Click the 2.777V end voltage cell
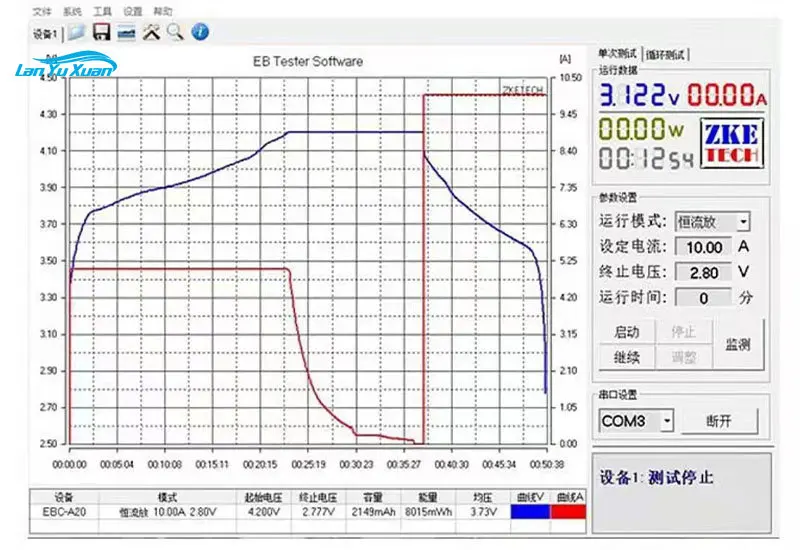The image size is (800, 550). (x=318, y=512)
